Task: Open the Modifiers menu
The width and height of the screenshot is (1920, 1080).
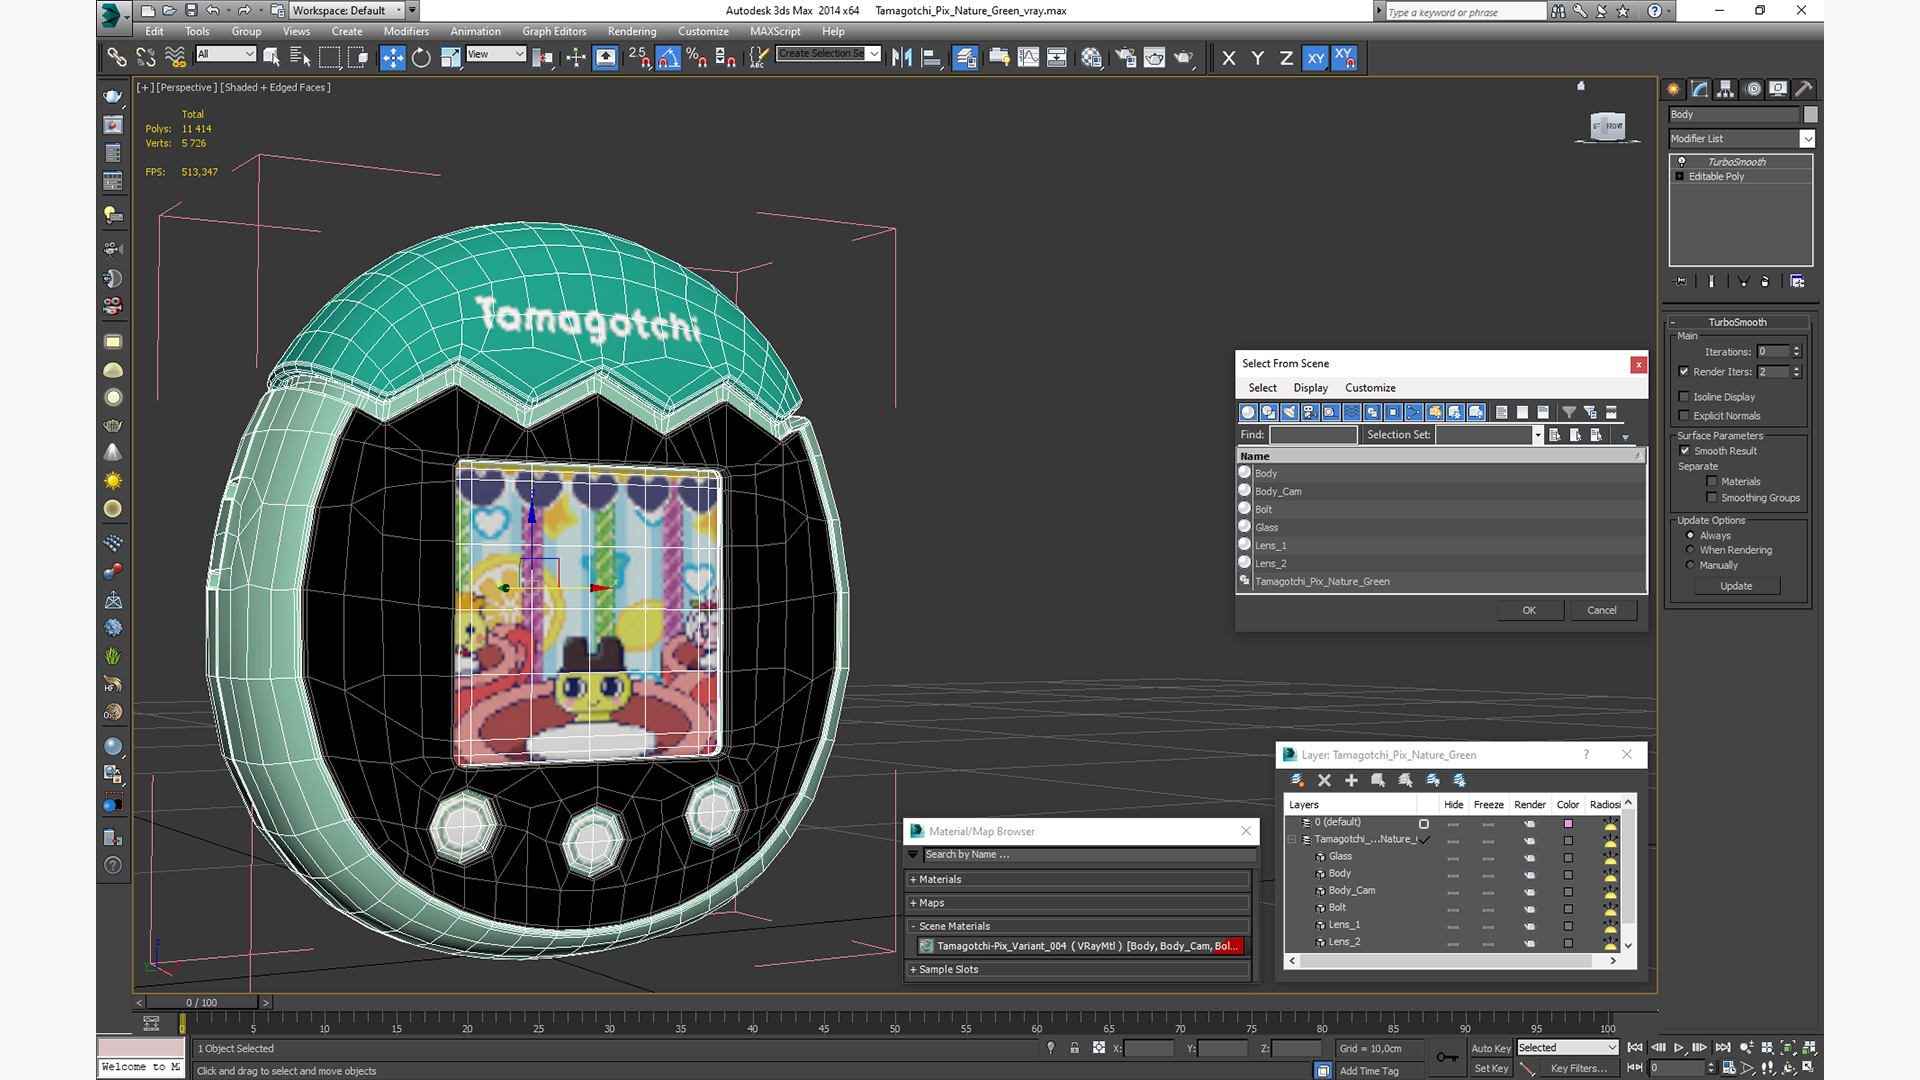Action: click(x=406, y=31)
